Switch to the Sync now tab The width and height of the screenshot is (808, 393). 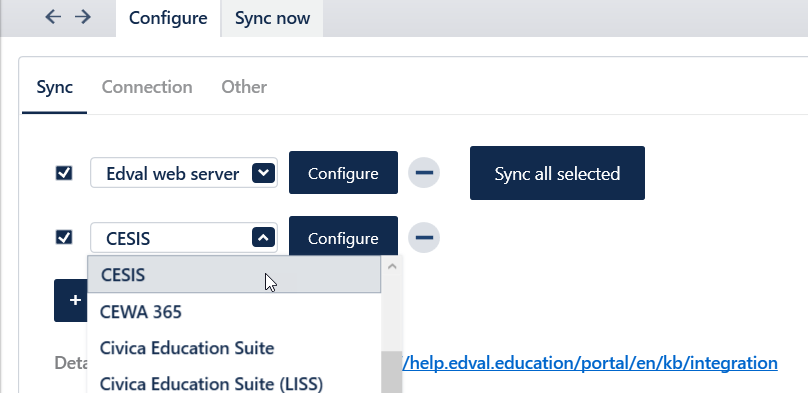coord(272,18)
